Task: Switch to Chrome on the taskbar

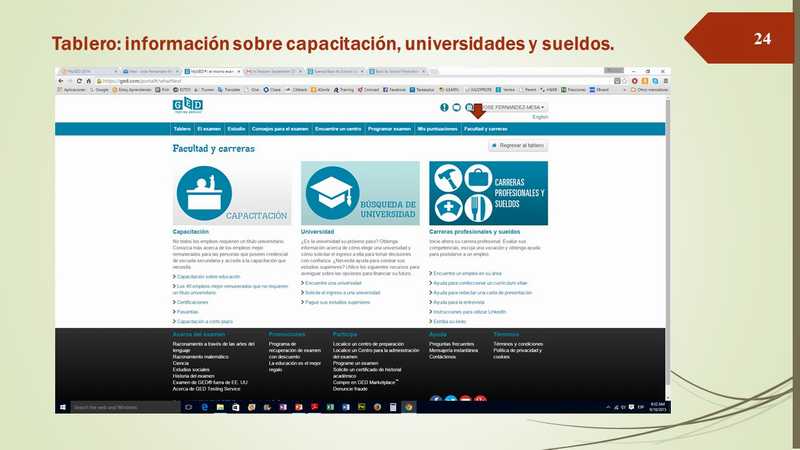Action: point(409,407)
